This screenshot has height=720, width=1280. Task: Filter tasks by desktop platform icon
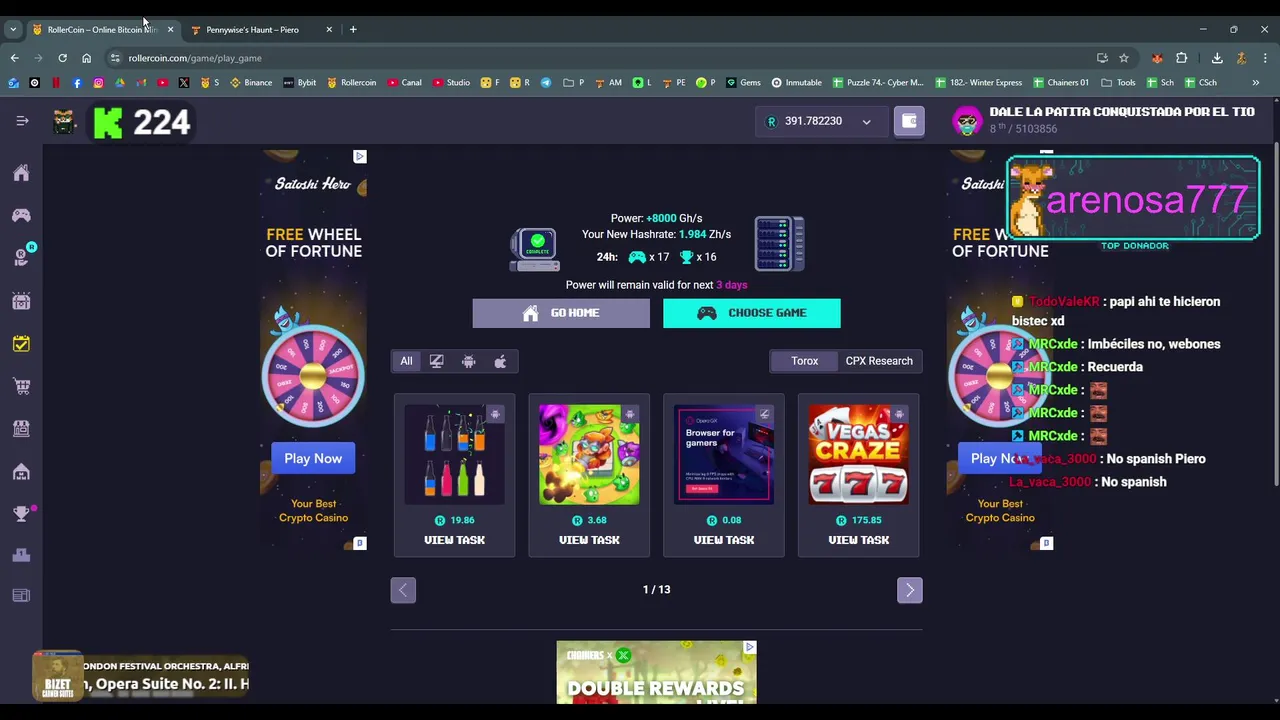click(436, 361)
